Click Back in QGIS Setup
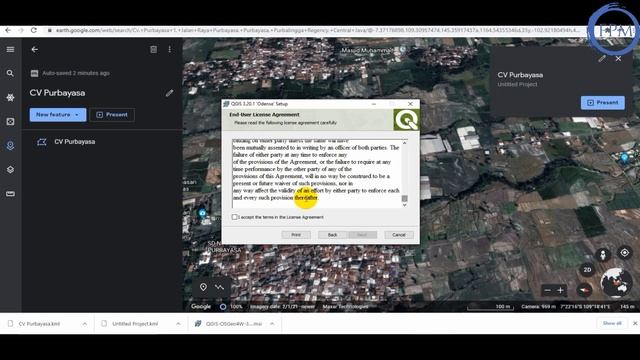The width and height of the screenshot is (640, 360). pyautogui.click(x=333, y=235)
